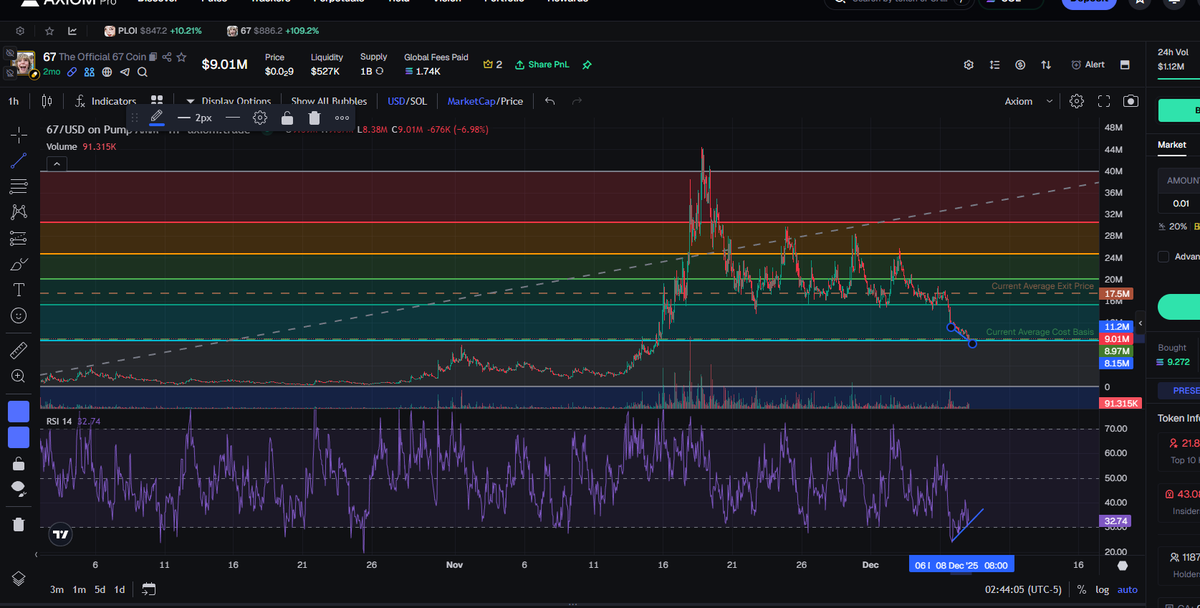Select the 1d time range

coord(120,589)
